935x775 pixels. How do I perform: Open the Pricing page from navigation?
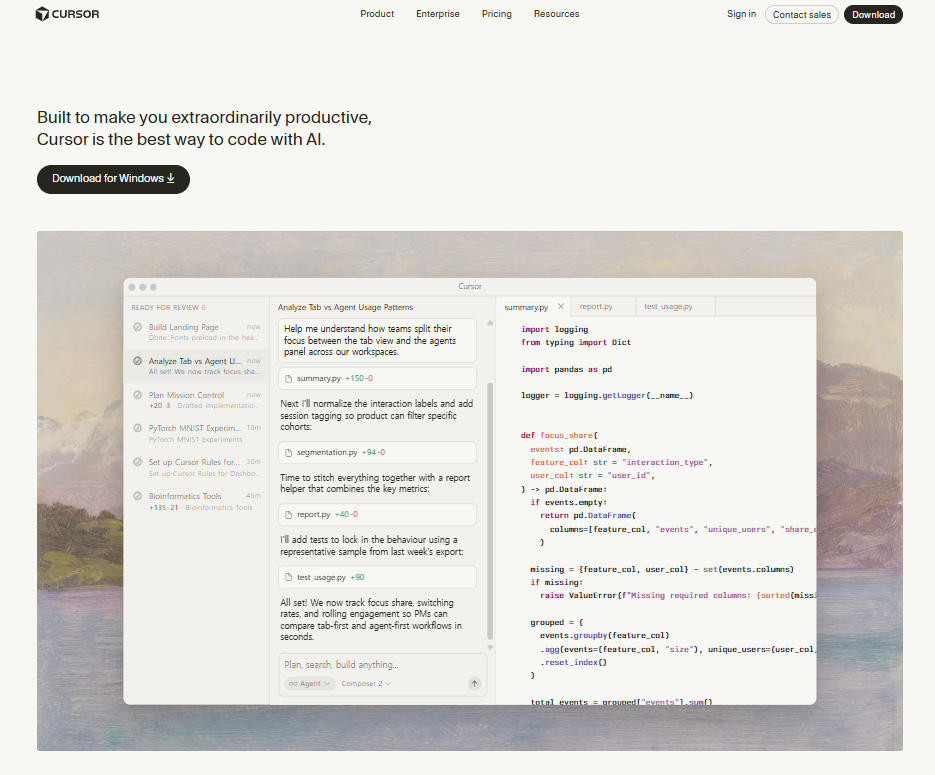(496, 14)
